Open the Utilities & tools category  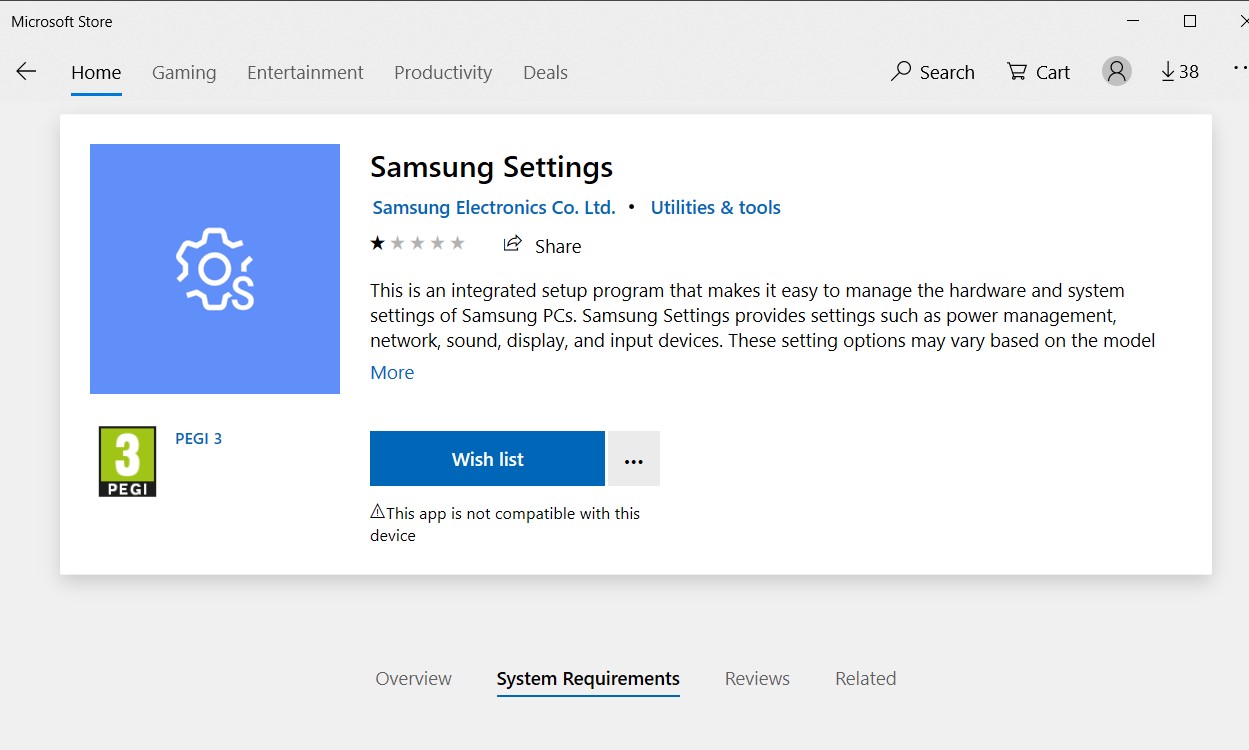click(x=716, y=208)
